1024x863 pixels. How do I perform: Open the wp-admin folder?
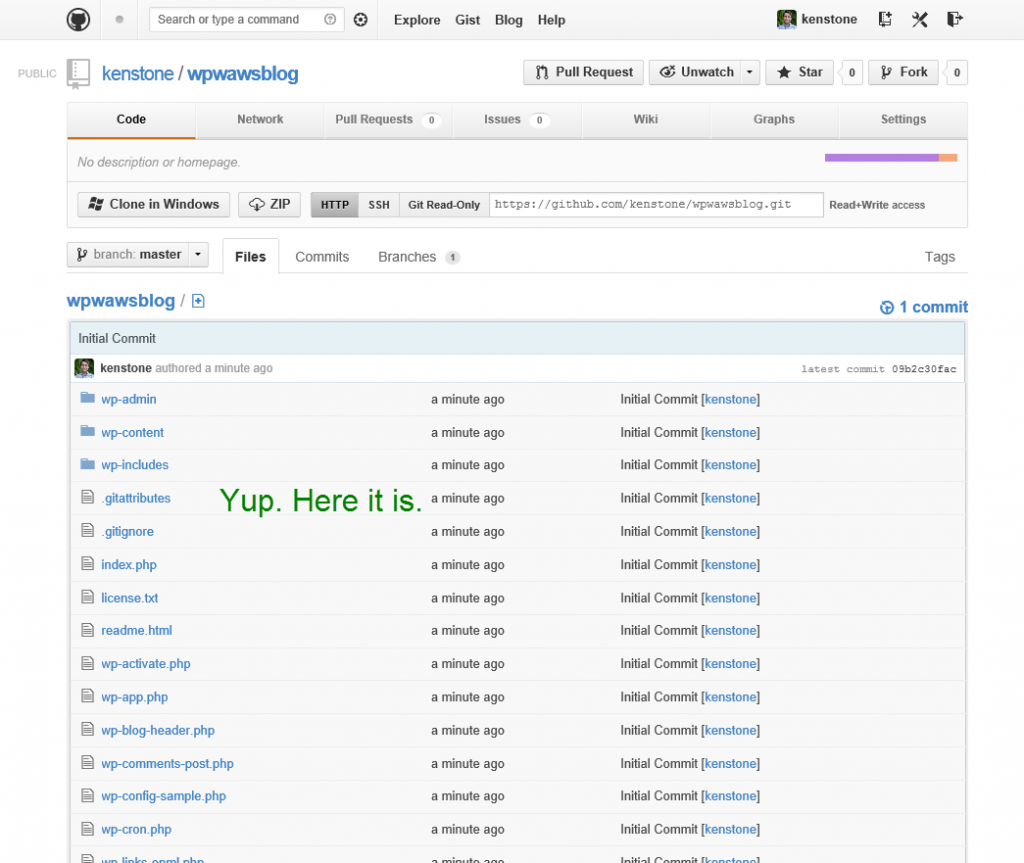[x=128, y=399]
